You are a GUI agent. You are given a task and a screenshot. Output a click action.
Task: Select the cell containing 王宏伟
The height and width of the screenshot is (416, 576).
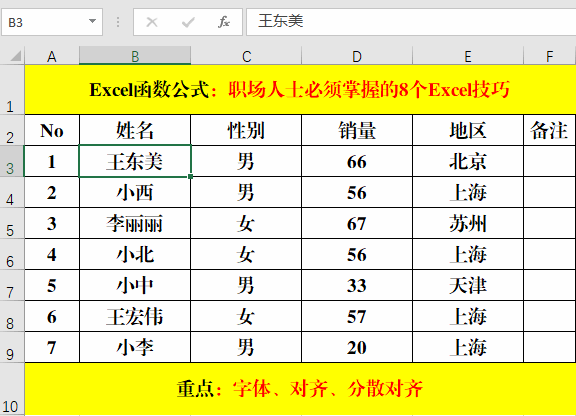(135, 316)
